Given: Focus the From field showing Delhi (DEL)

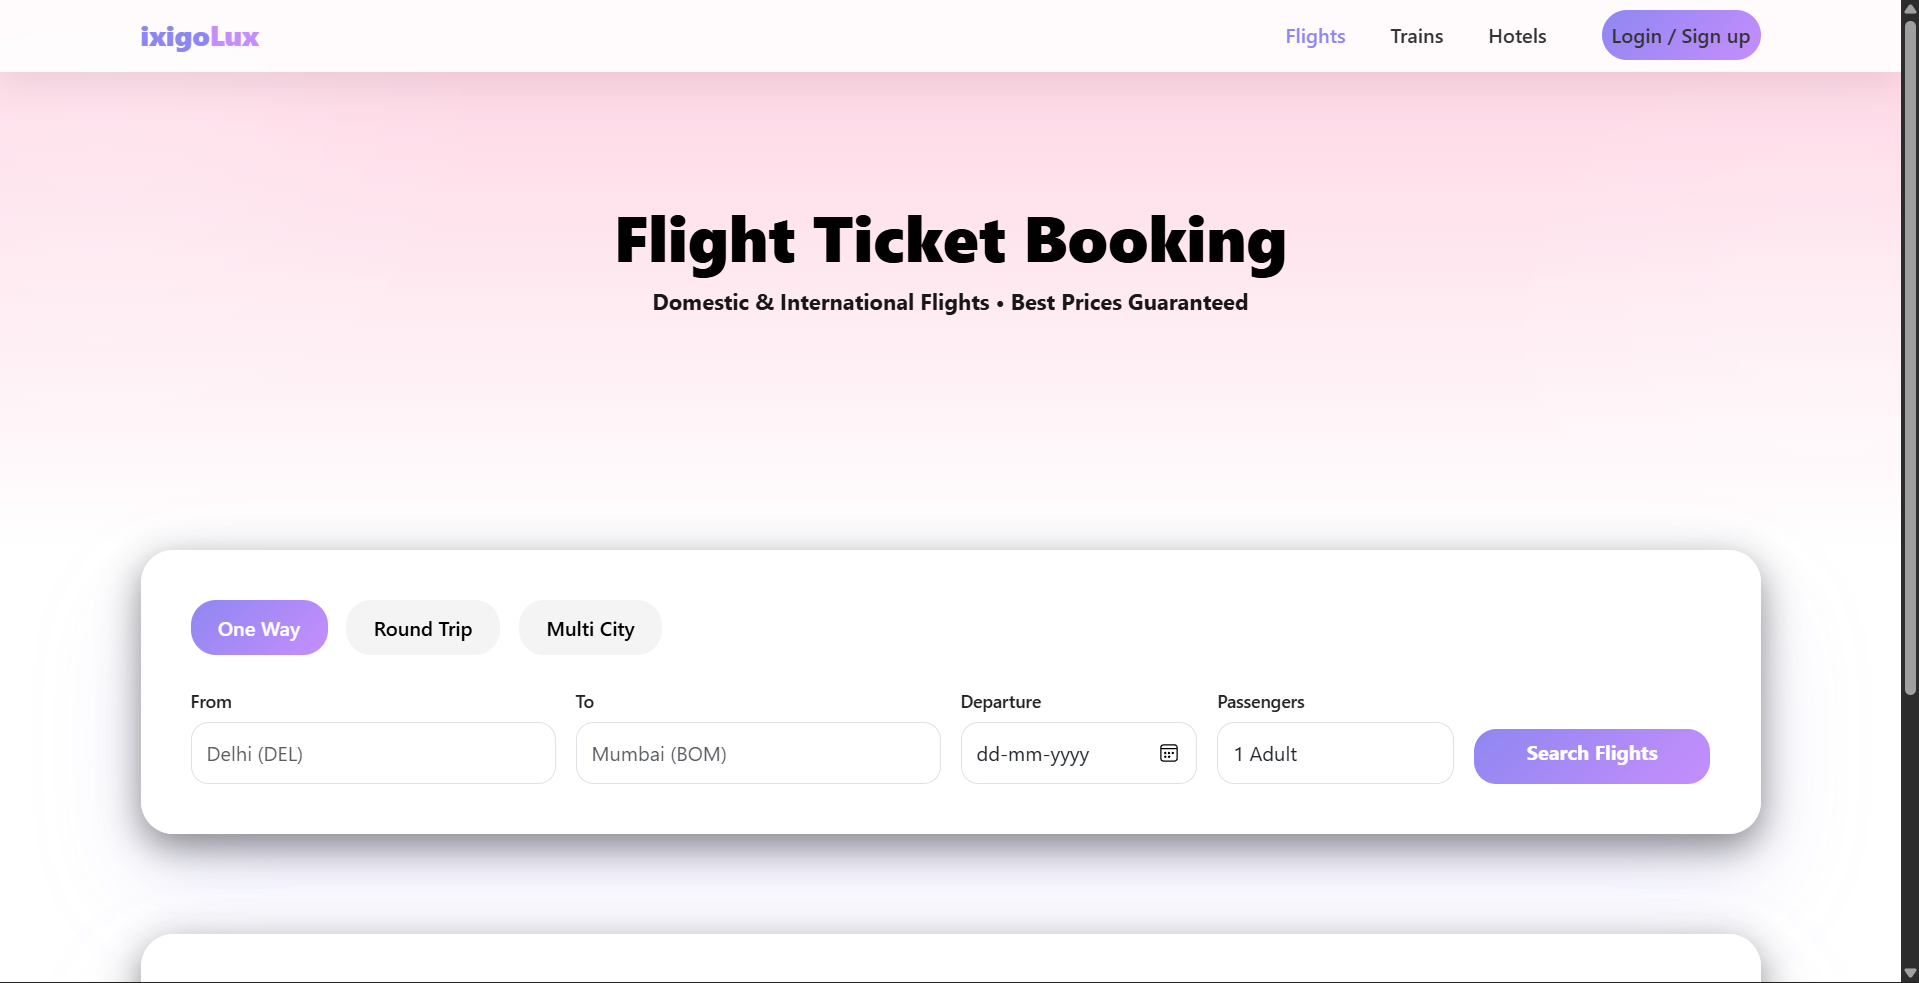Looking at the screenshot, I should click(373, 754).
